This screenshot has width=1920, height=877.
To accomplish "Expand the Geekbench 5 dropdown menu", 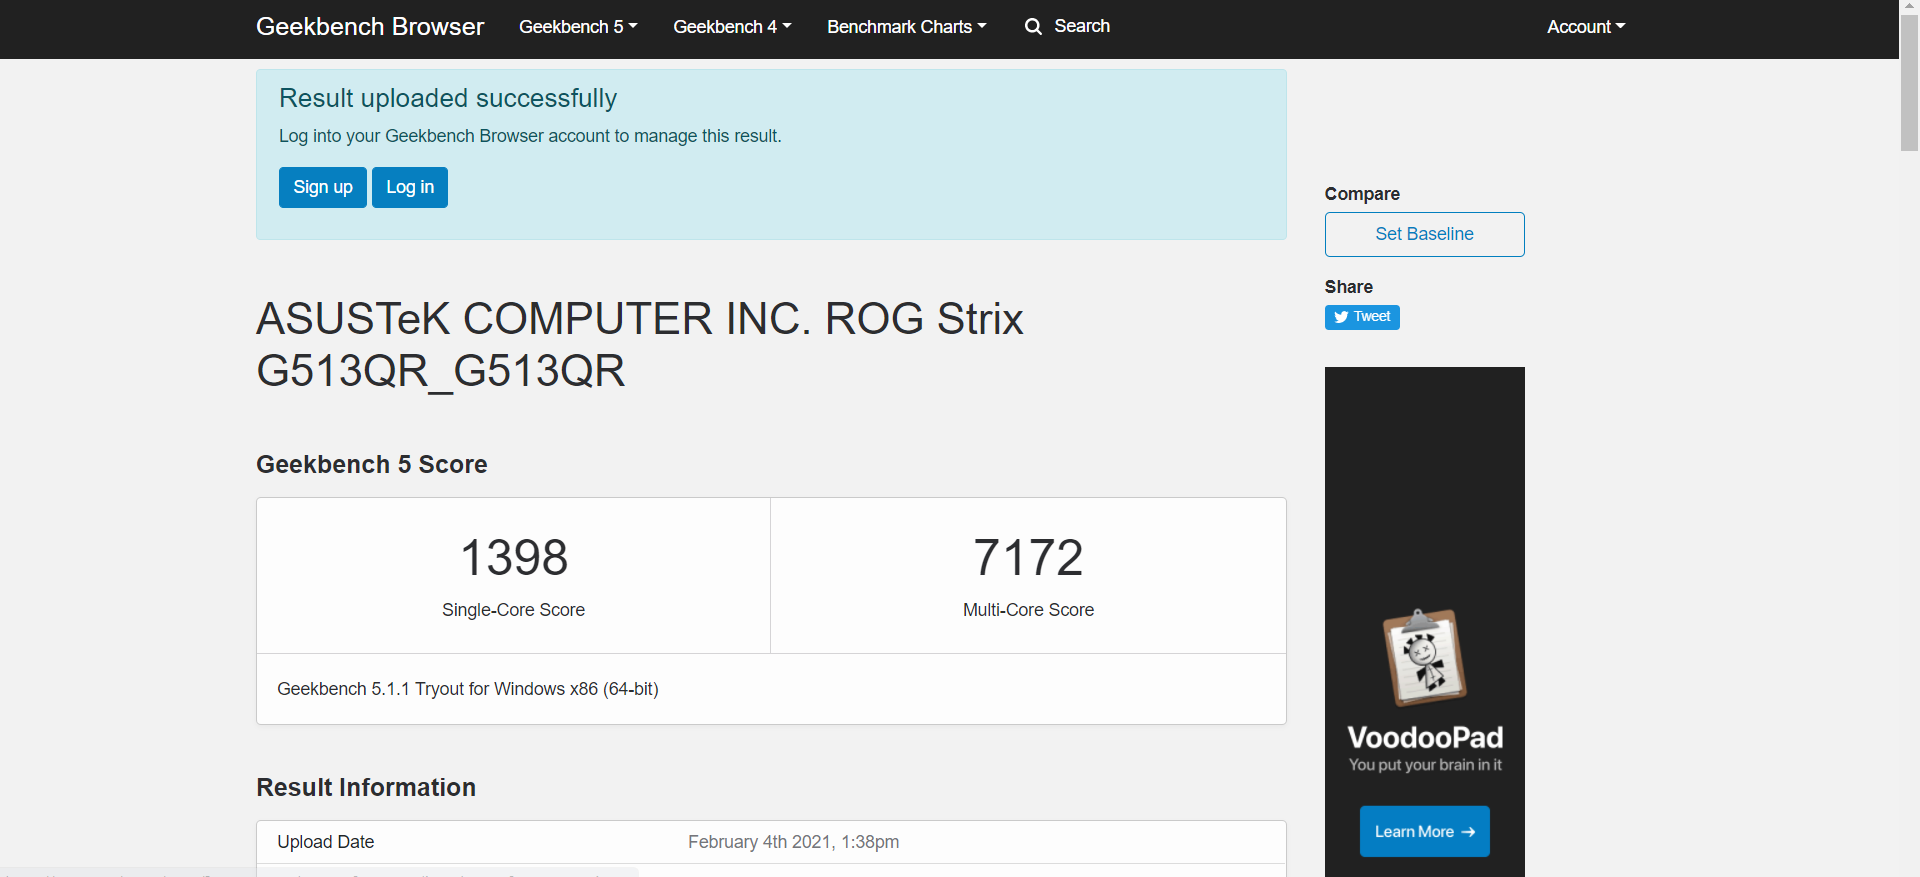I will click(x=577, y=27).
